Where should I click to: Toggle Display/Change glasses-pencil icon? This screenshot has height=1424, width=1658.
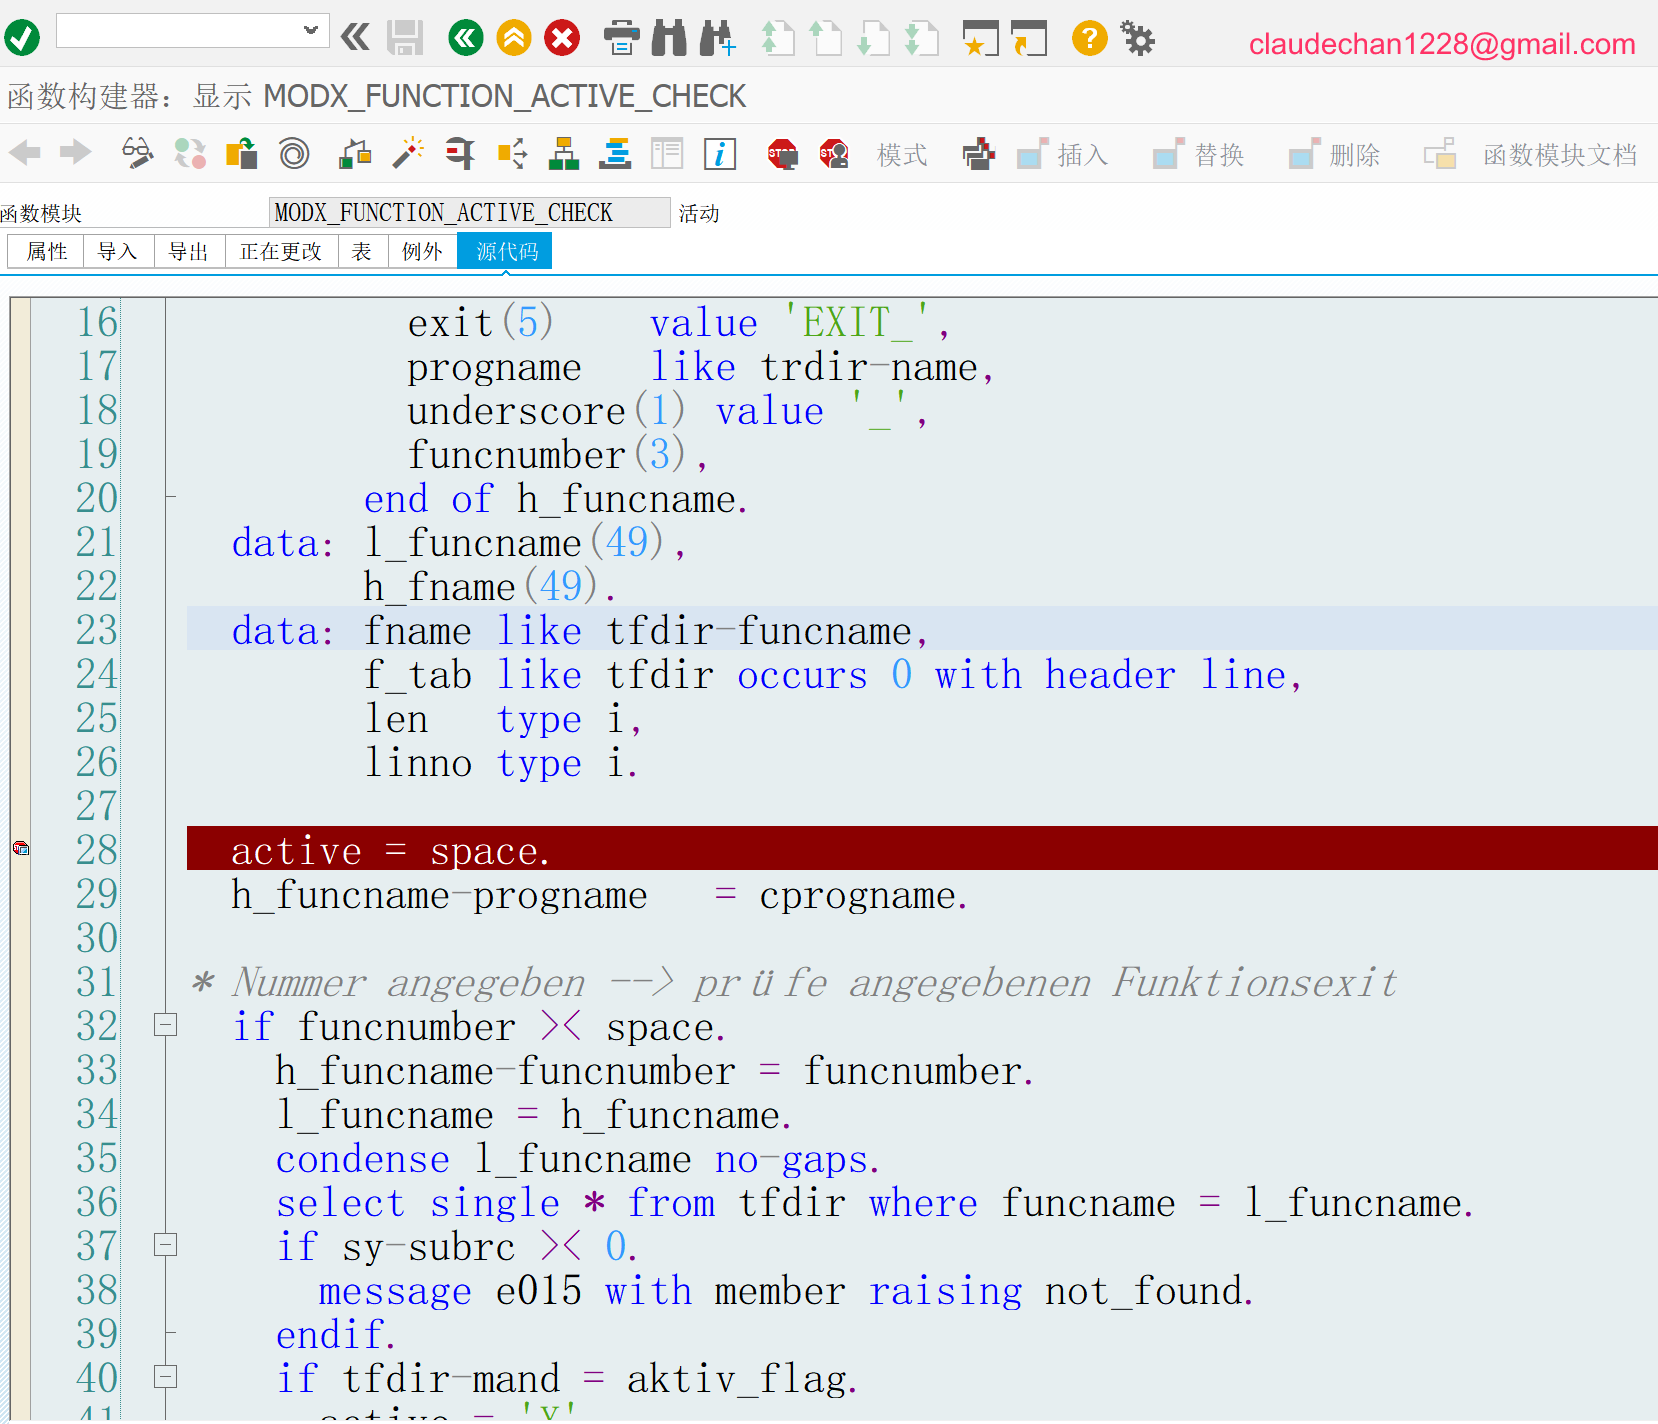[x=137, y=154]
